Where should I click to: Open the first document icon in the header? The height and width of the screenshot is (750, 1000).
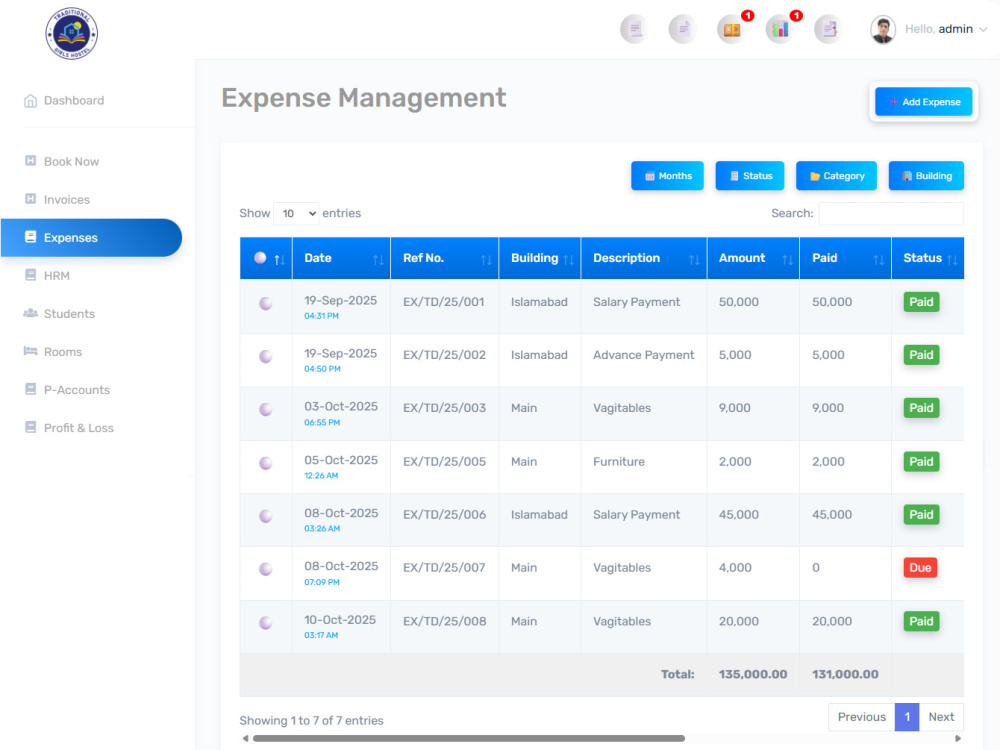(x=635, y=29)
